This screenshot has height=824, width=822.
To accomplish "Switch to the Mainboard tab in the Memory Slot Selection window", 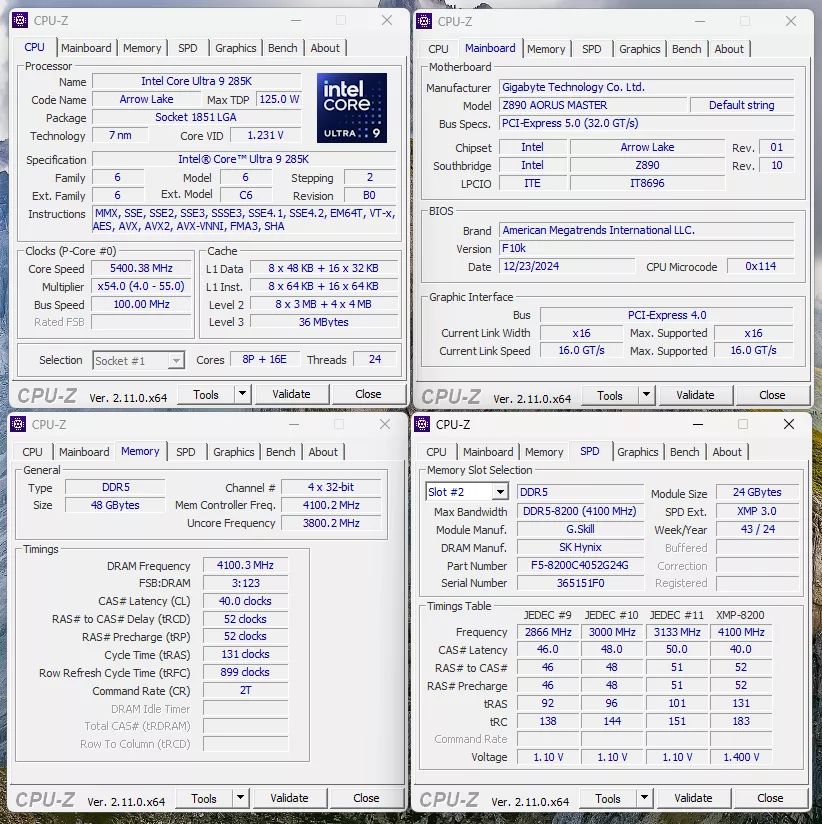I will click(x=488, y=452).
